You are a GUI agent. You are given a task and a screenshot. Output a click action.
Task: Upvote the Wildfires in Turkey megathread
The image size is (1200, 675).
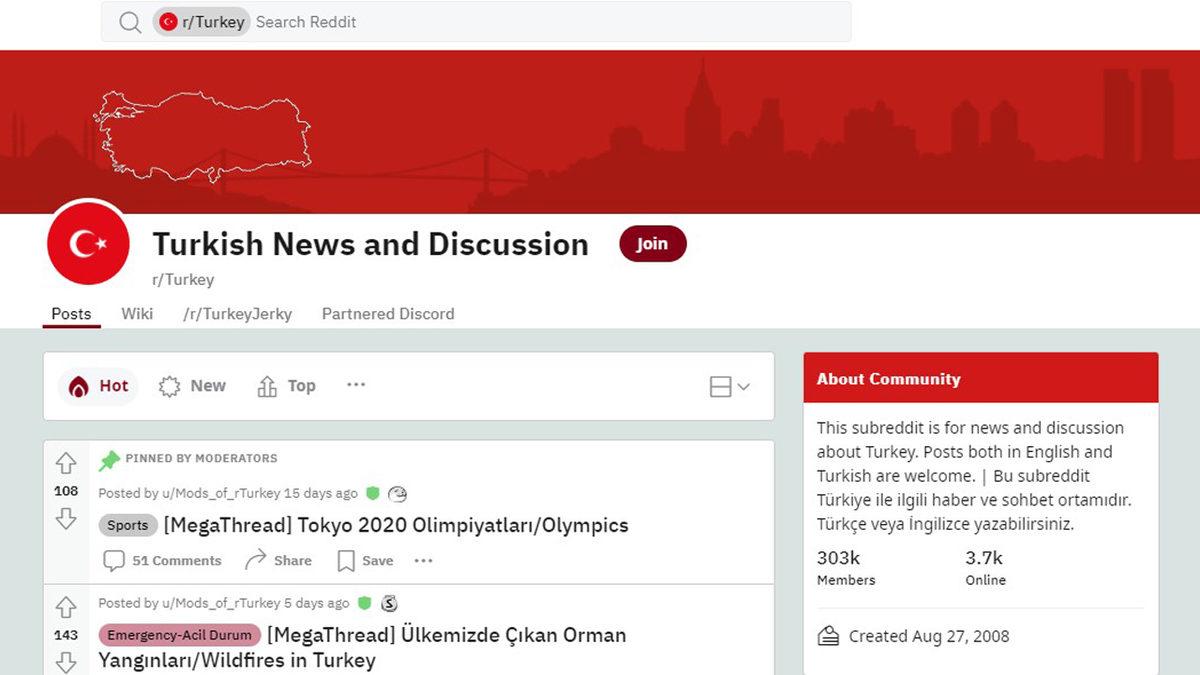coord(66,607)
